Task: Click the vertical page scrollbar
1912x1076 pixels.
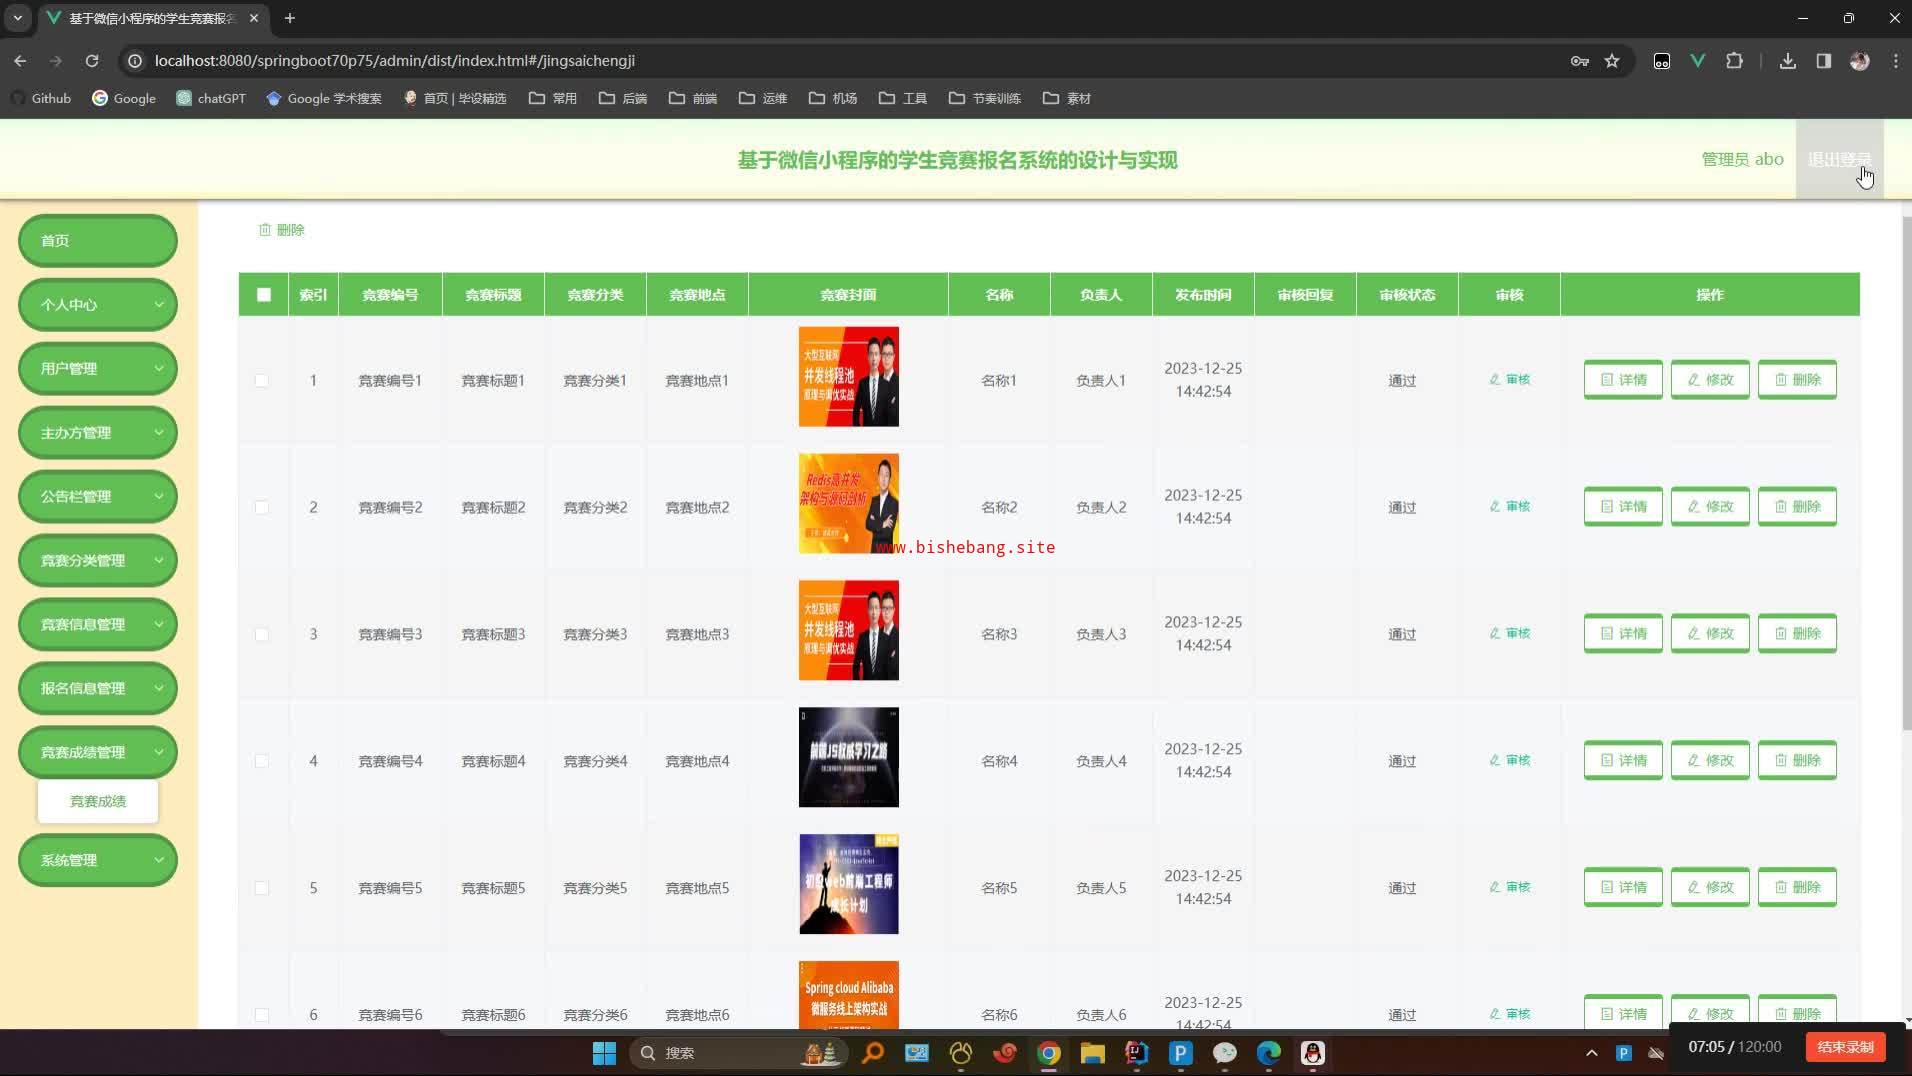Action: click(x=1906, y=470)
